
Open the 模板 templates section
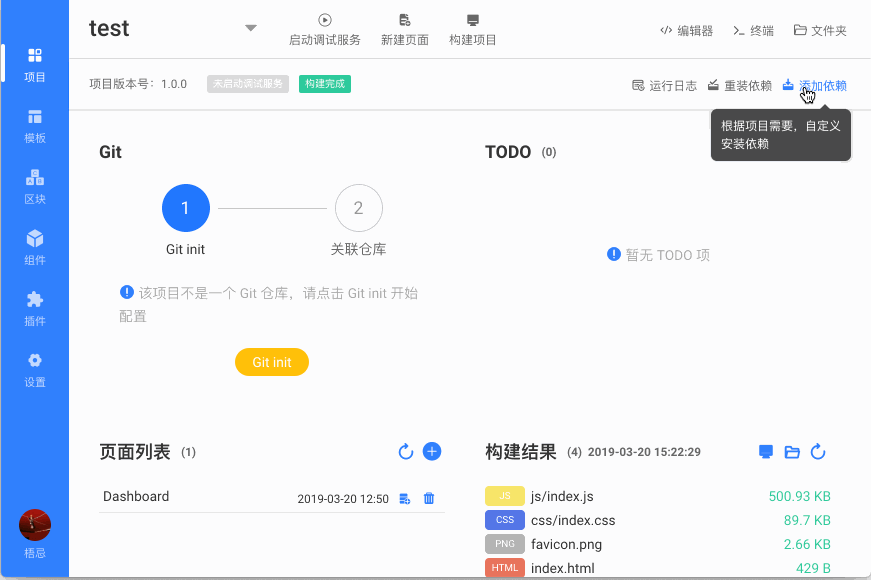34,126
